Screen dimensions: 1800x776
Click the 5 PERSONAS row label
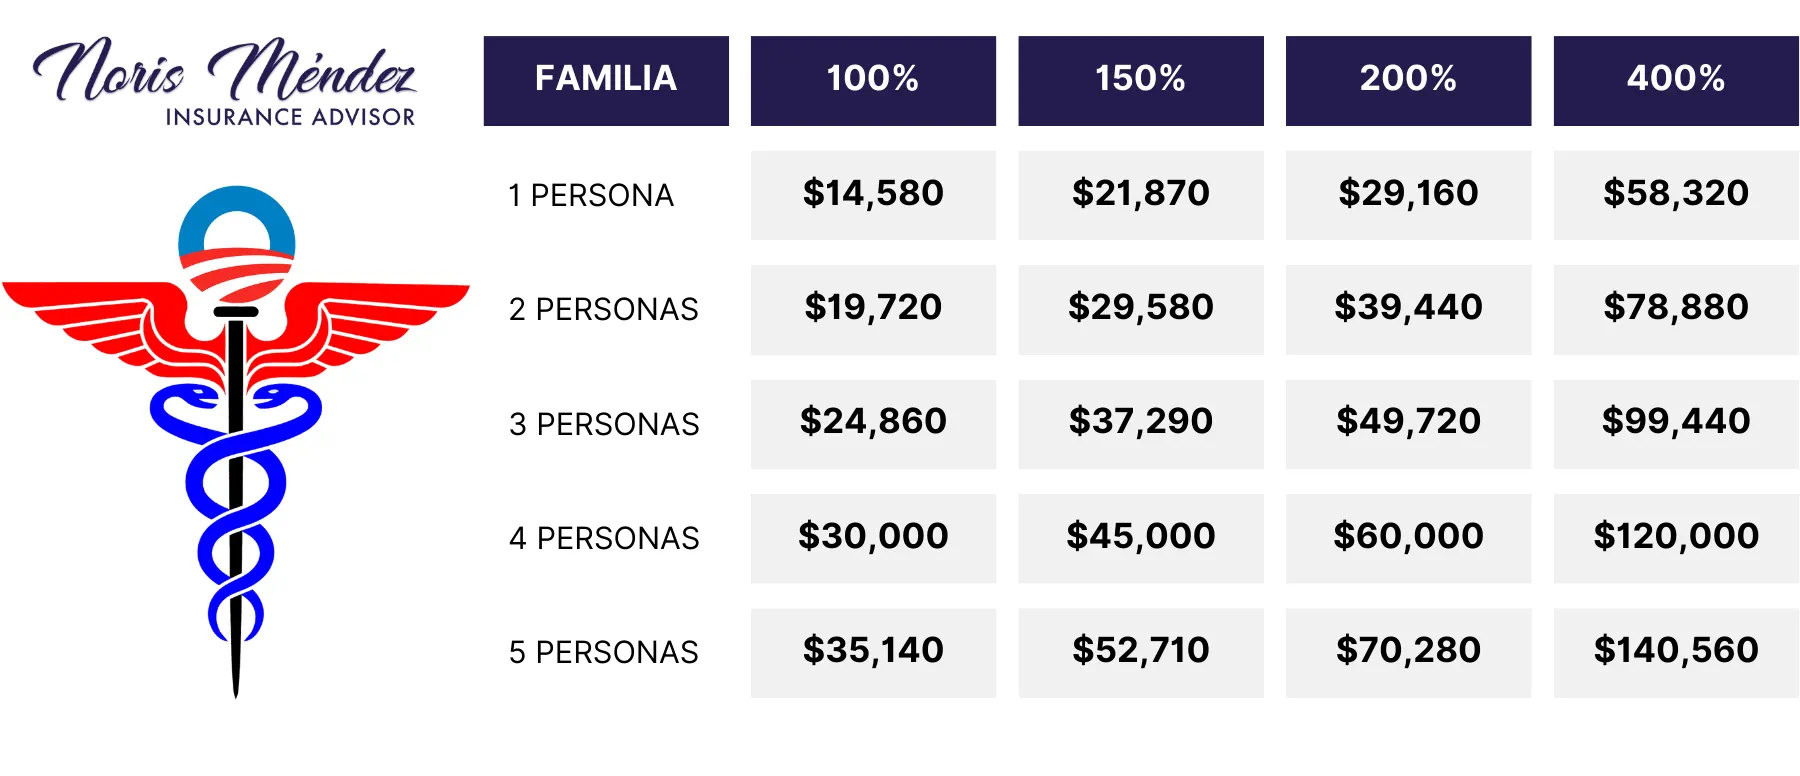tap(603, 652)
